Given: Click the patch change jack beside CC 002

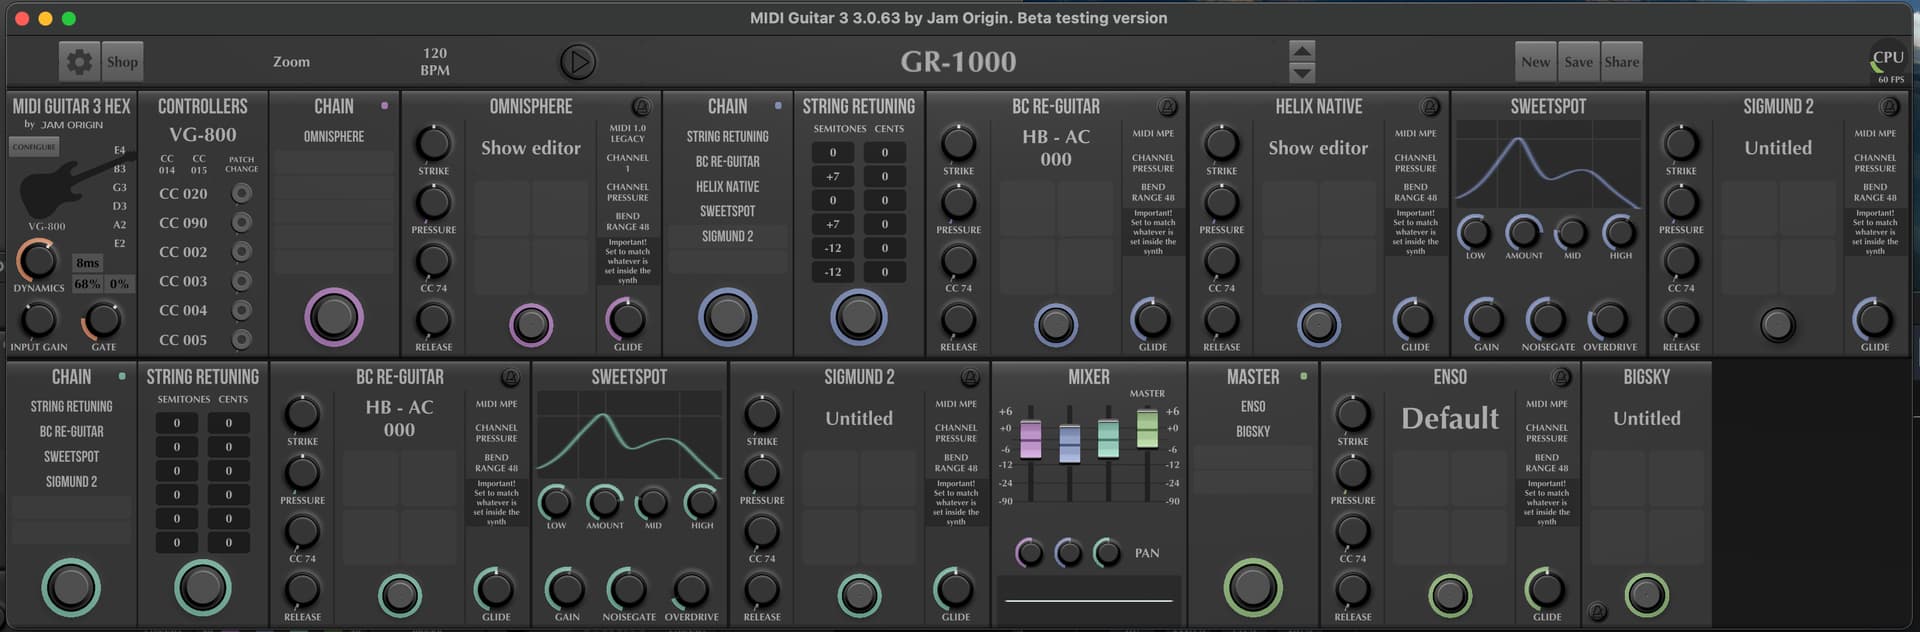Looking at the screenshot, I should tap(241, 251).
